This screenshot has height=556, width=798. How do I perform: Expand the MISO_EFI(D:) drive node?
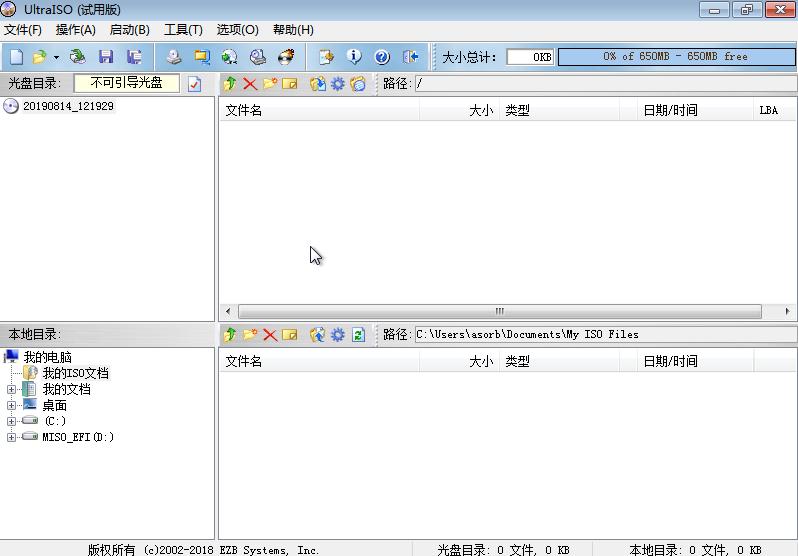[x=11, y=437]
